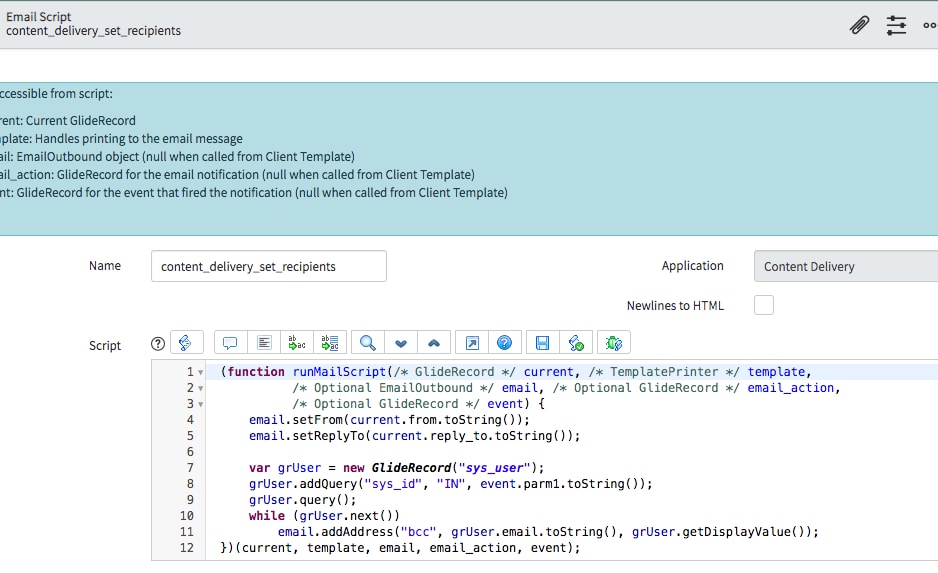Click line number 6 in gutter
The width and height of the screenshot is (938, 573).
(190, 452)
